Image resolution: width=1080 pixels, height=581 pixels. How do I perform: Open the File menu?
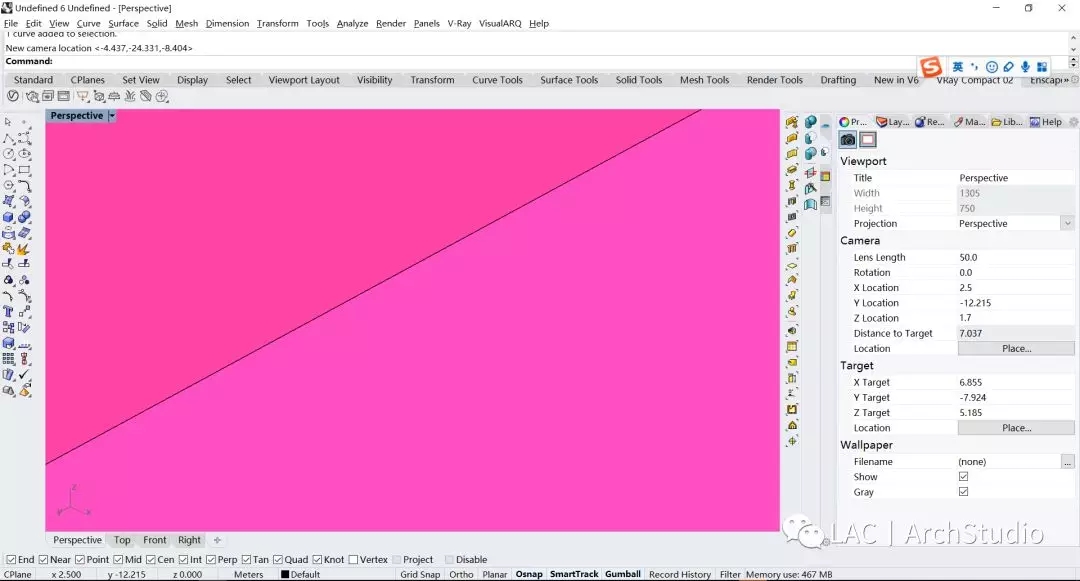[11, 23]
